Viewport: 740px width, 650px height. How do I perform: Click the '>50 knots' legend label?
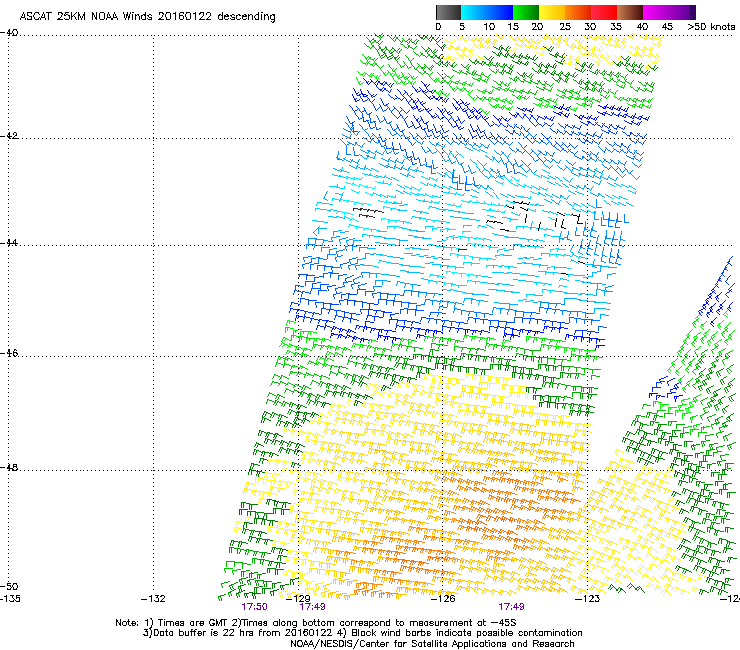pos(711,27)
